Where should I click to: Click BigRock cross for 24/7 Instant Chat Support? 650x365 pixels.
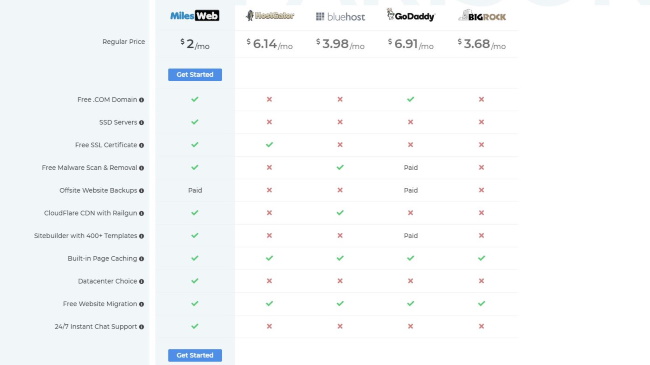(x=481, y=326)
